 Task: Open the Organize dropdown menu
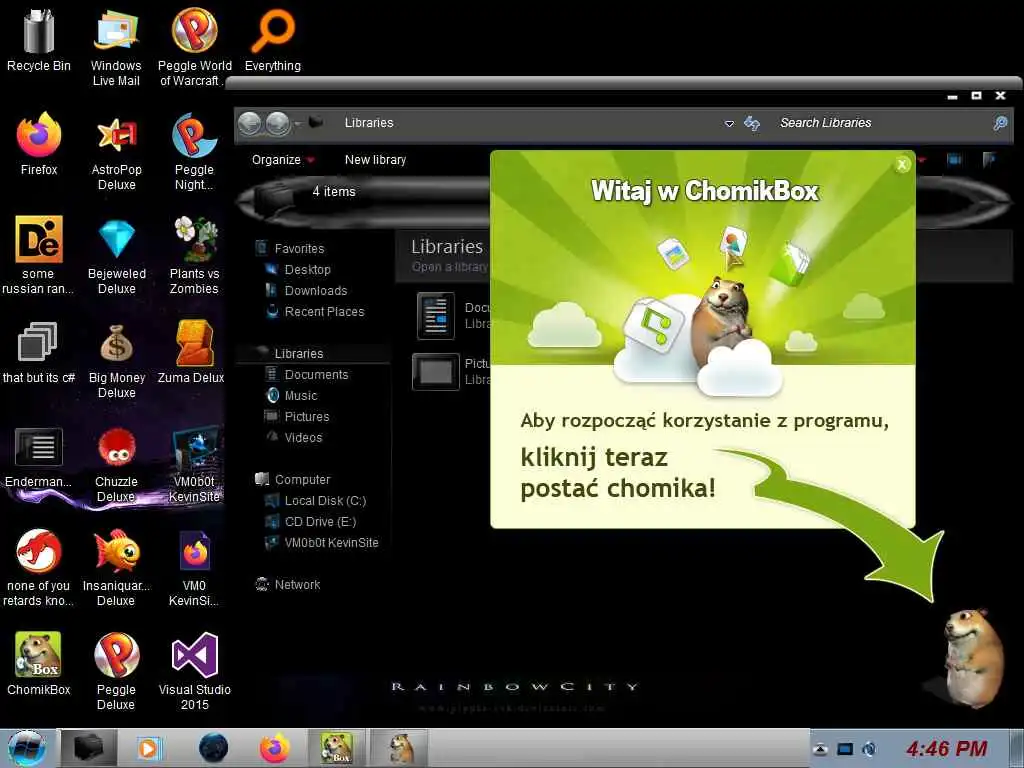(x=283, y=160)
